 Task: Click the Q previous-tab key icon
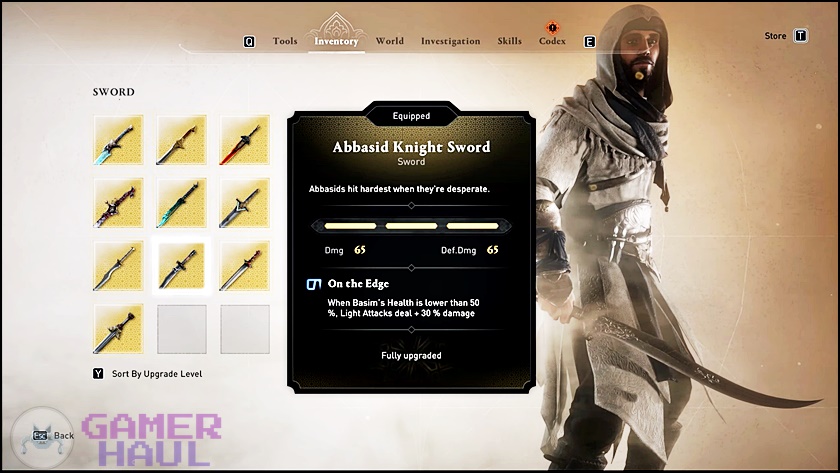click(x=249, y=42)
